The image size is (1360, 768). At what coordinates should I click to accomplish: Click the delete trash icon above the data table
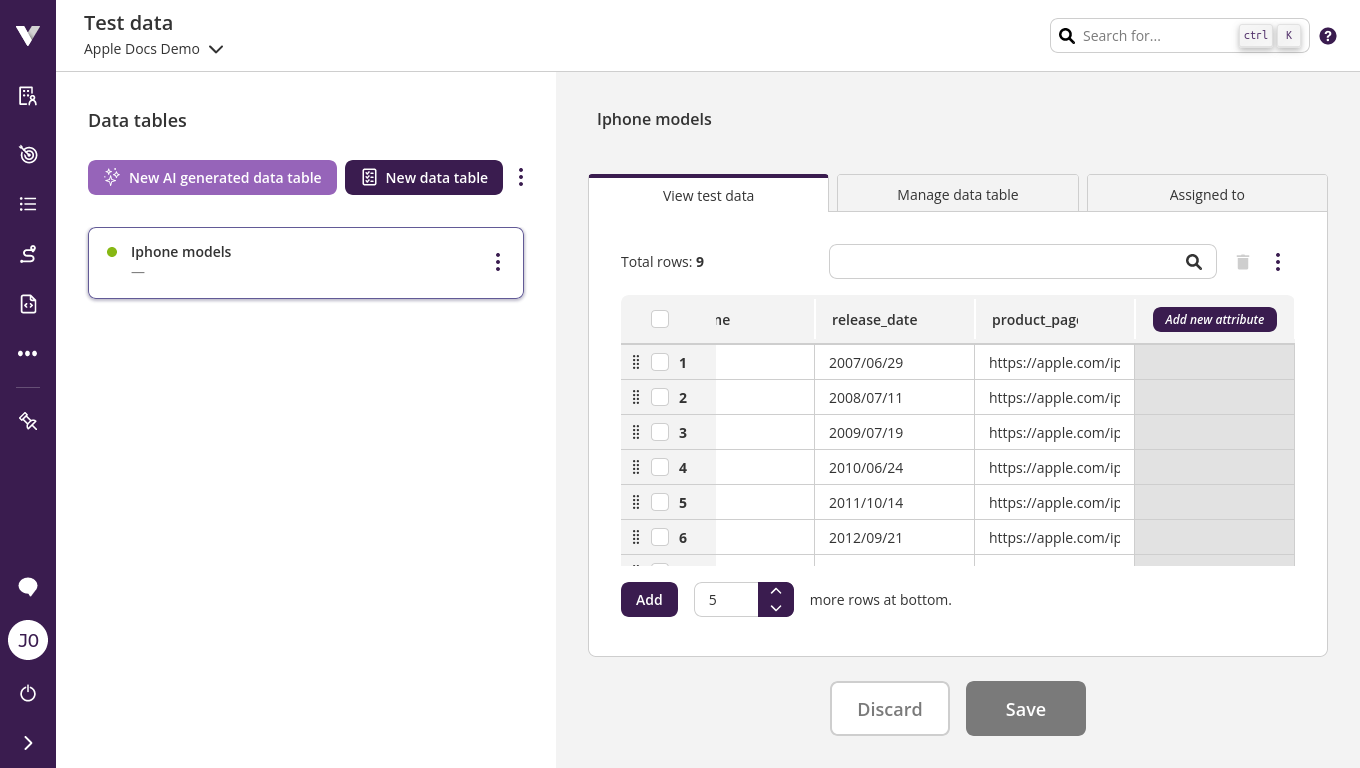1243,261
